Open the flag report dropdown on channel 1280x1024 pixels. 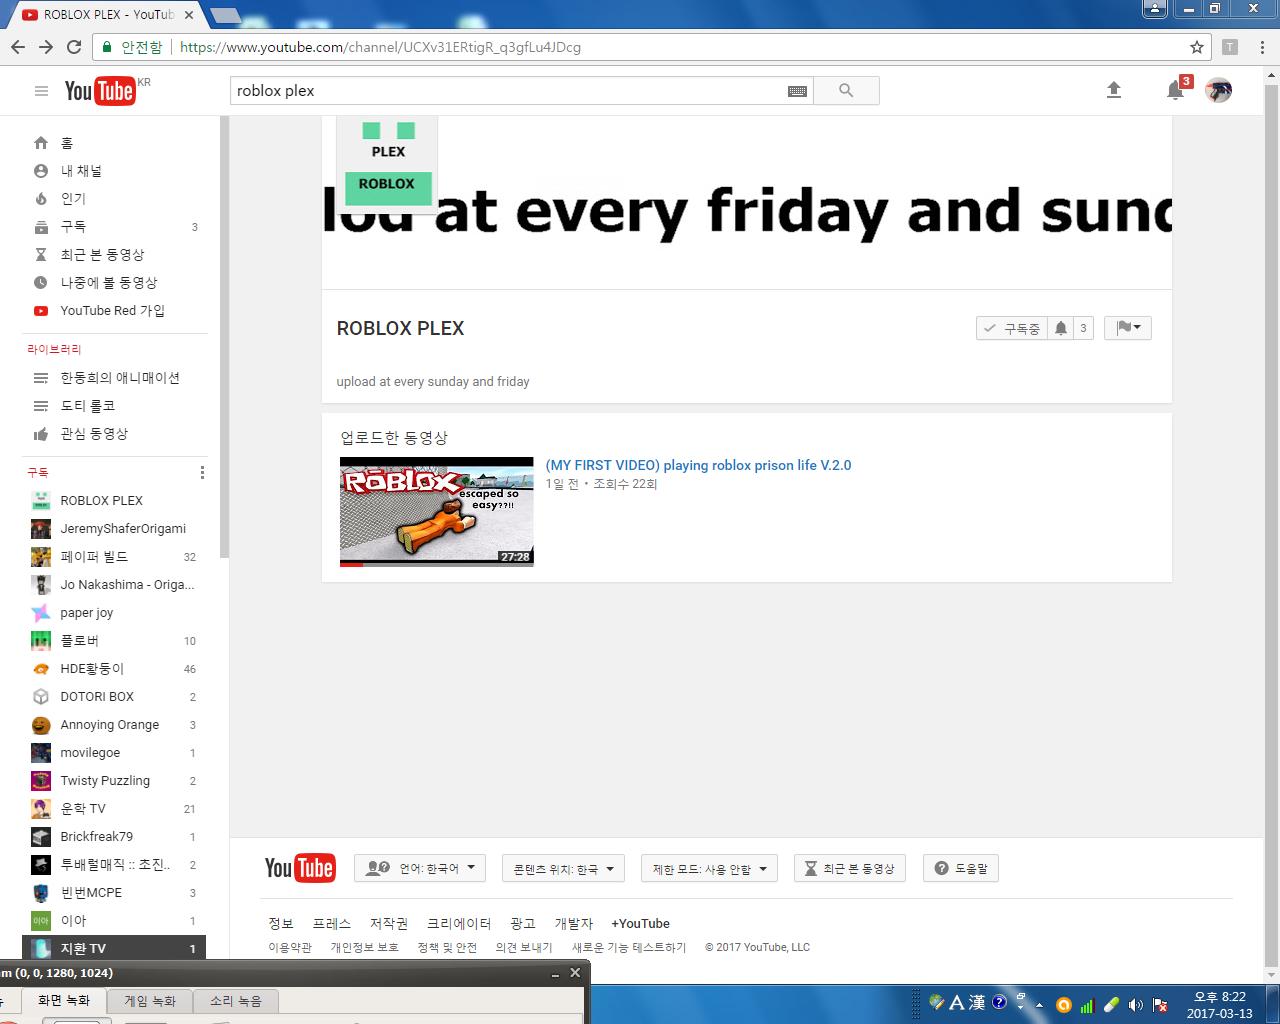[1128, 328]
